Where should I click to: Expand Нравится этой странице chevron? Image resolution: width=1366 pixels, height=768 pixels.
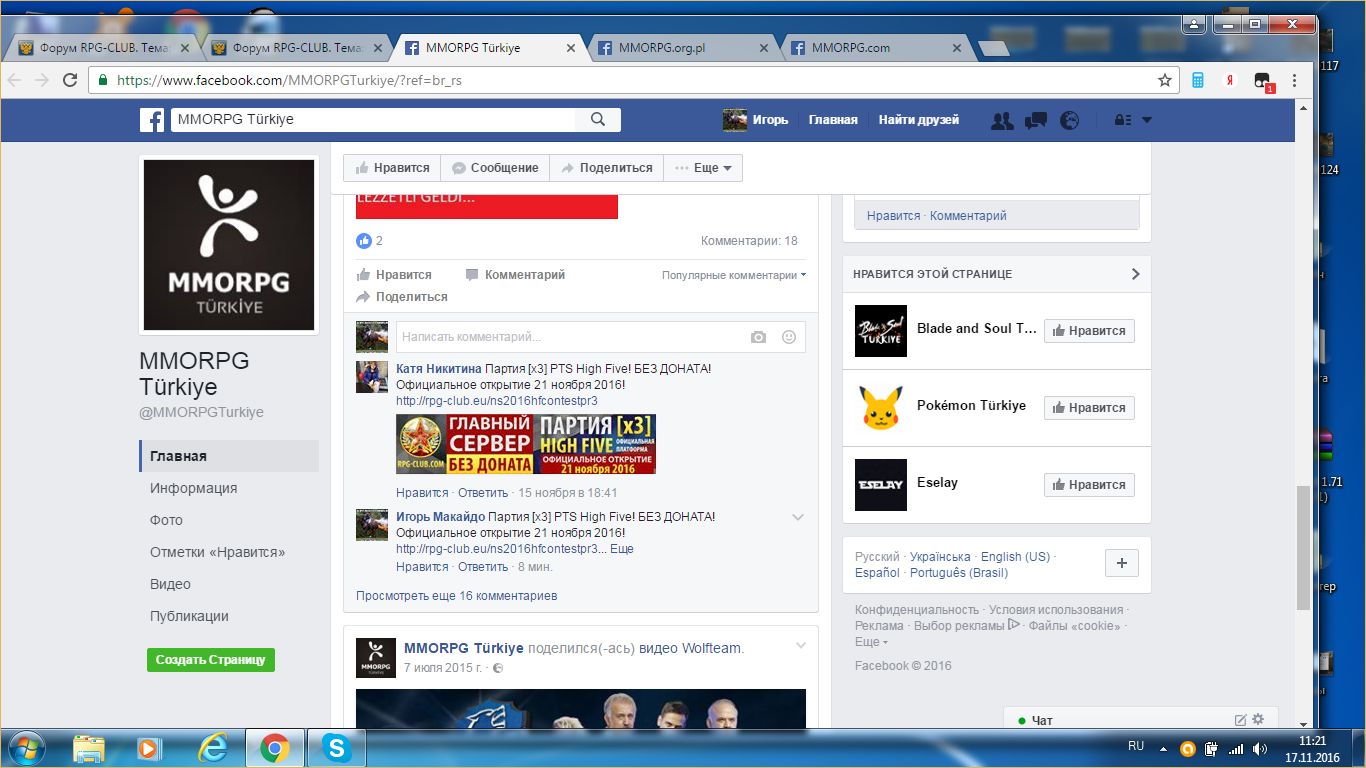(1135, 274)
